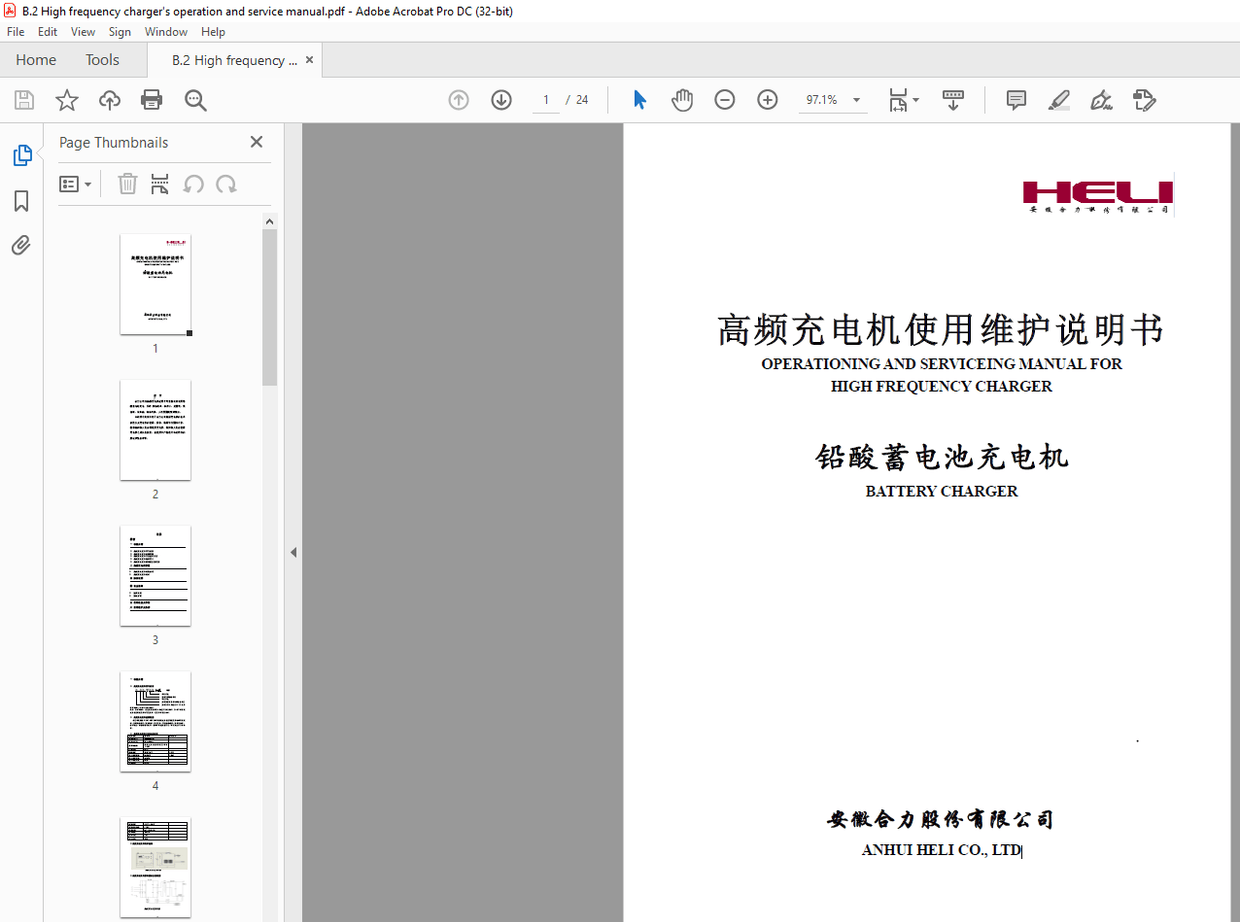Toggle the Attachments paperclip panel
This screenshot has height=922, width=1240.
(21, 245)
